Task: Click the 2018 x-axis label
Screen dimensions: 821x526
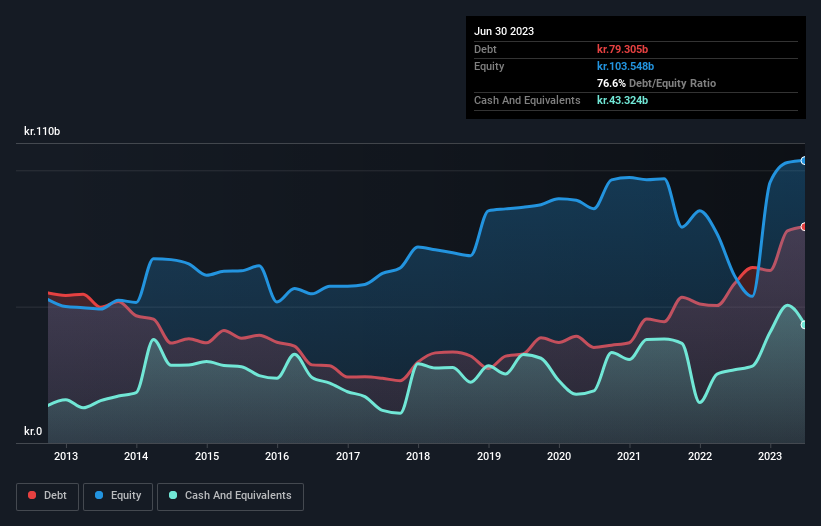Action: point(418,456)
